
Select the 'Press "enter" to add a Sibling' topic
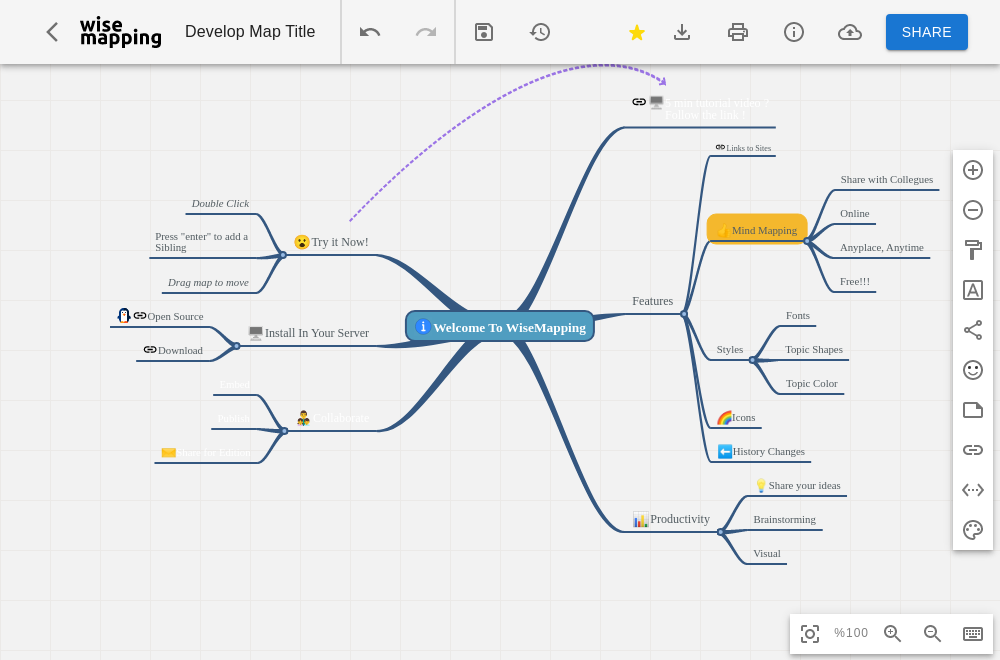202,242
